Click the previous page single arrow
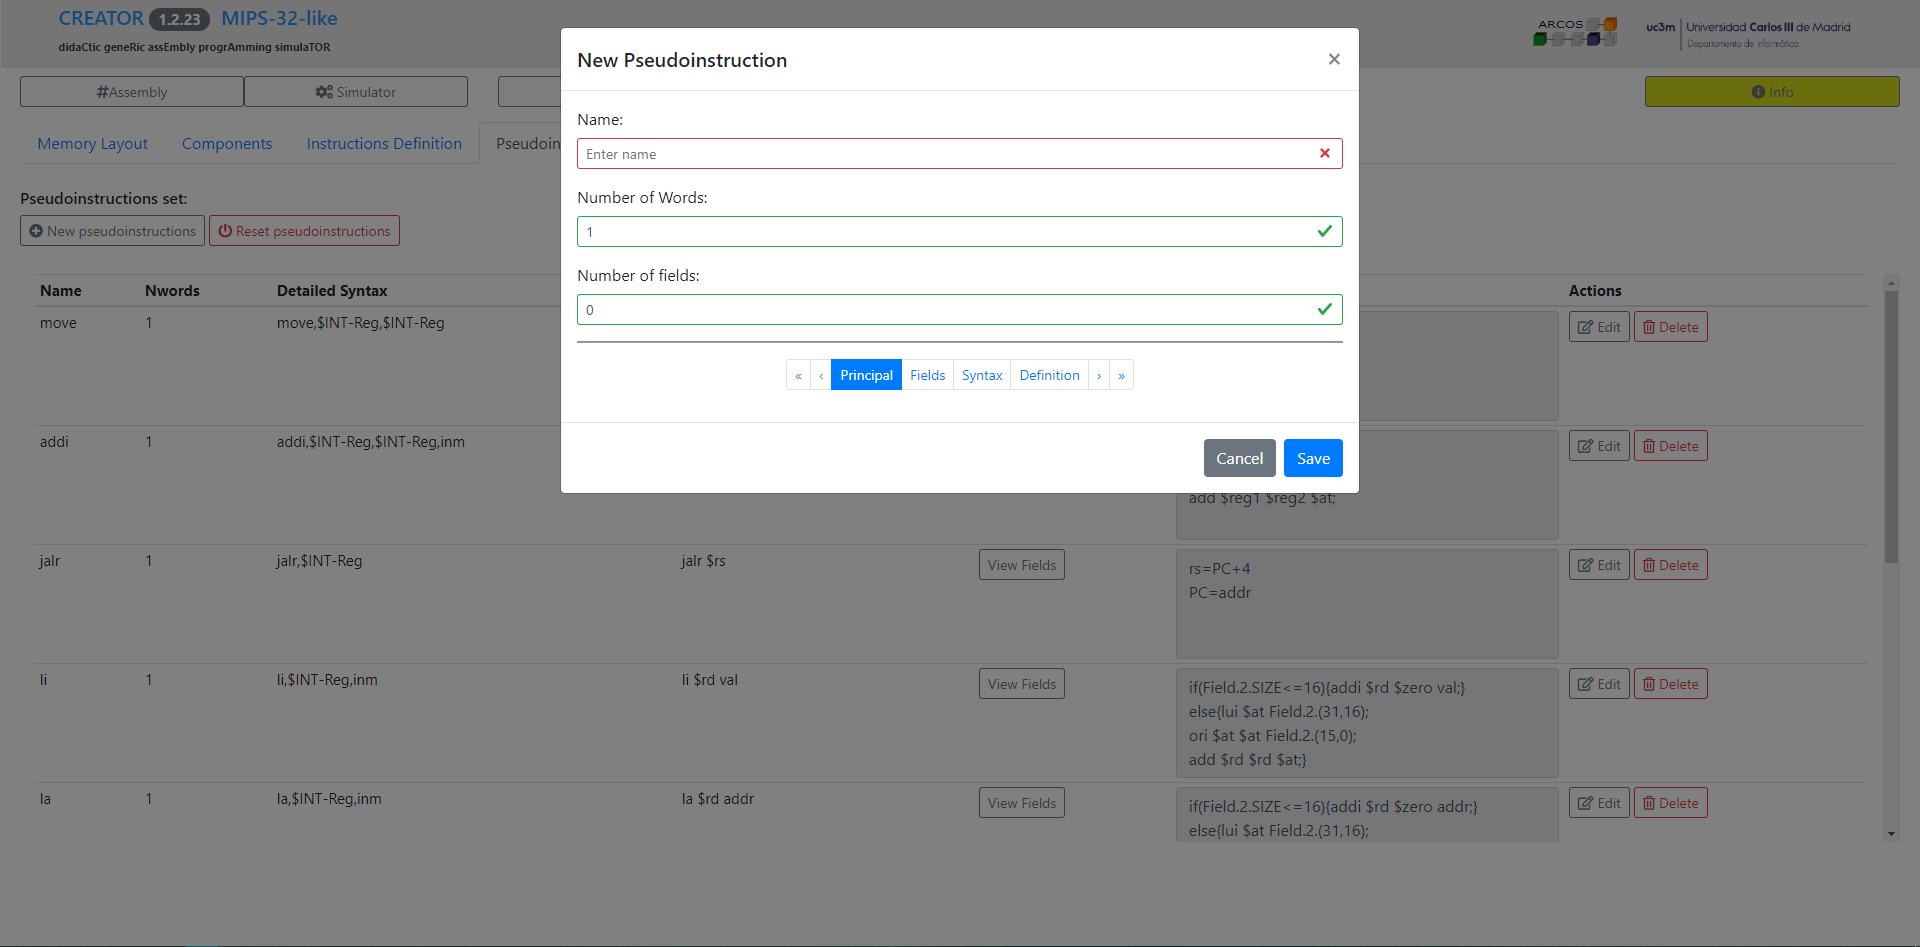Viewport: 1920px width, 947px height. coord(821,376)
